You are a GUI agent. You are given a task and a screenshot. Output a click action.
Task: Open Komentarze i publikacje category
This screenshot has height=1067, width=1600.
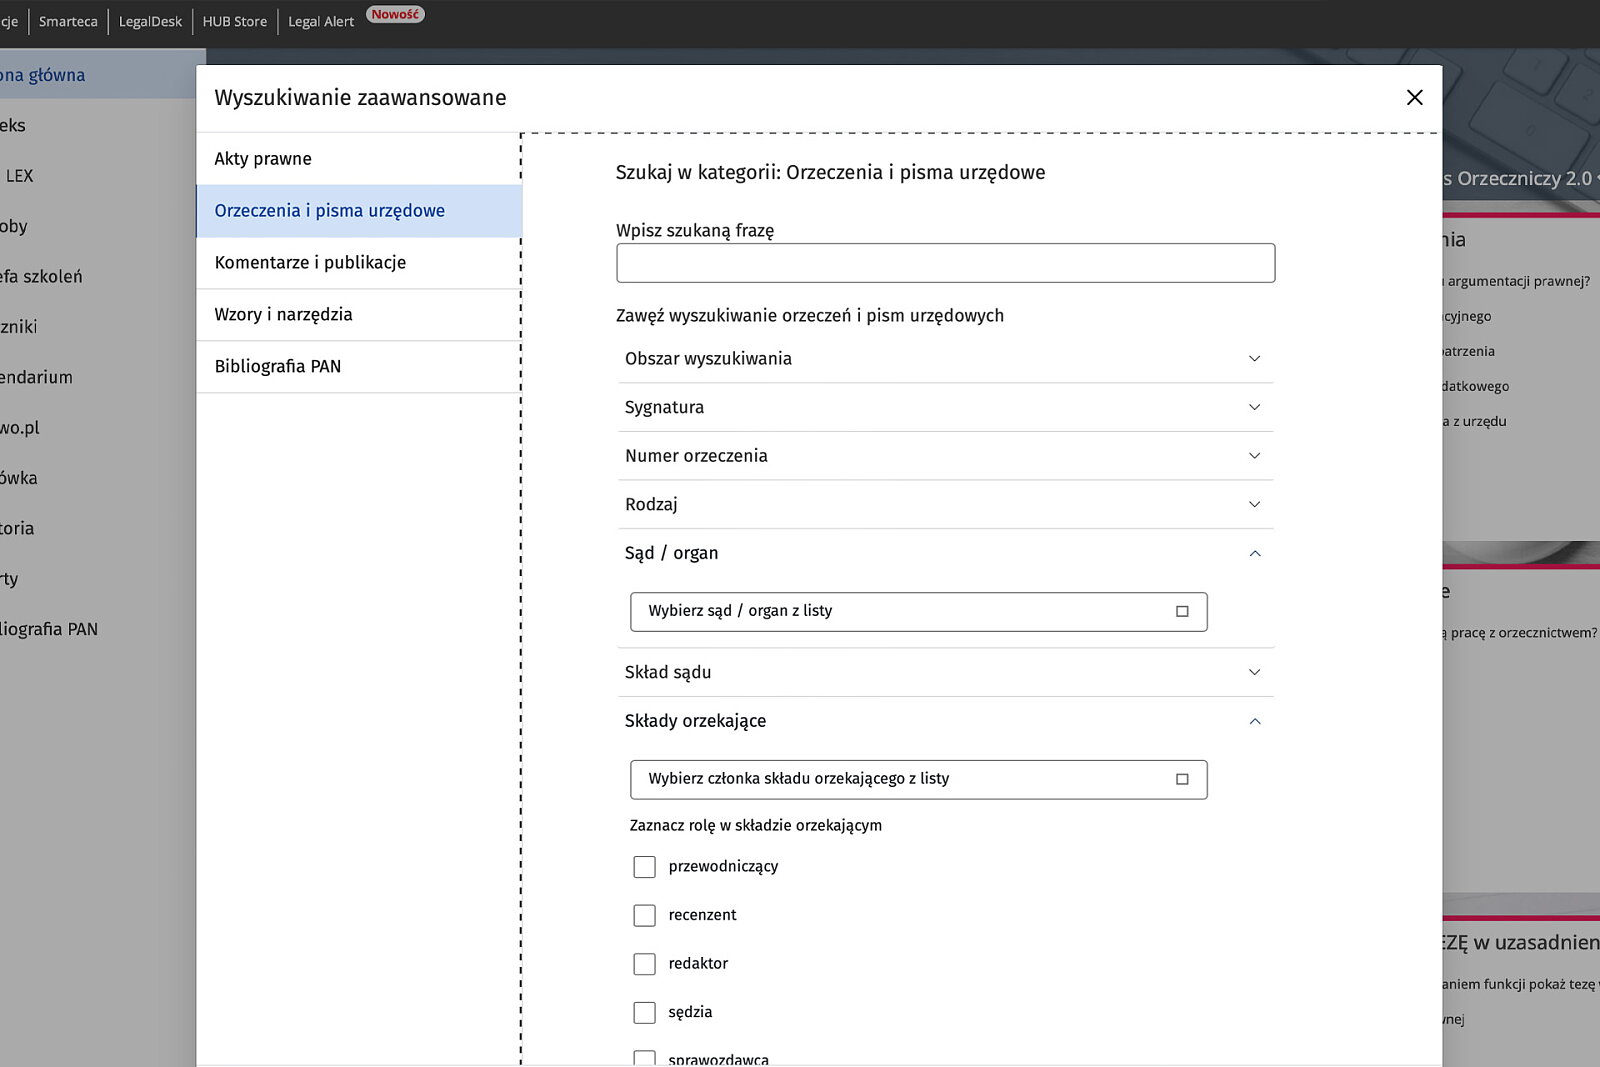tap(359, 263)
